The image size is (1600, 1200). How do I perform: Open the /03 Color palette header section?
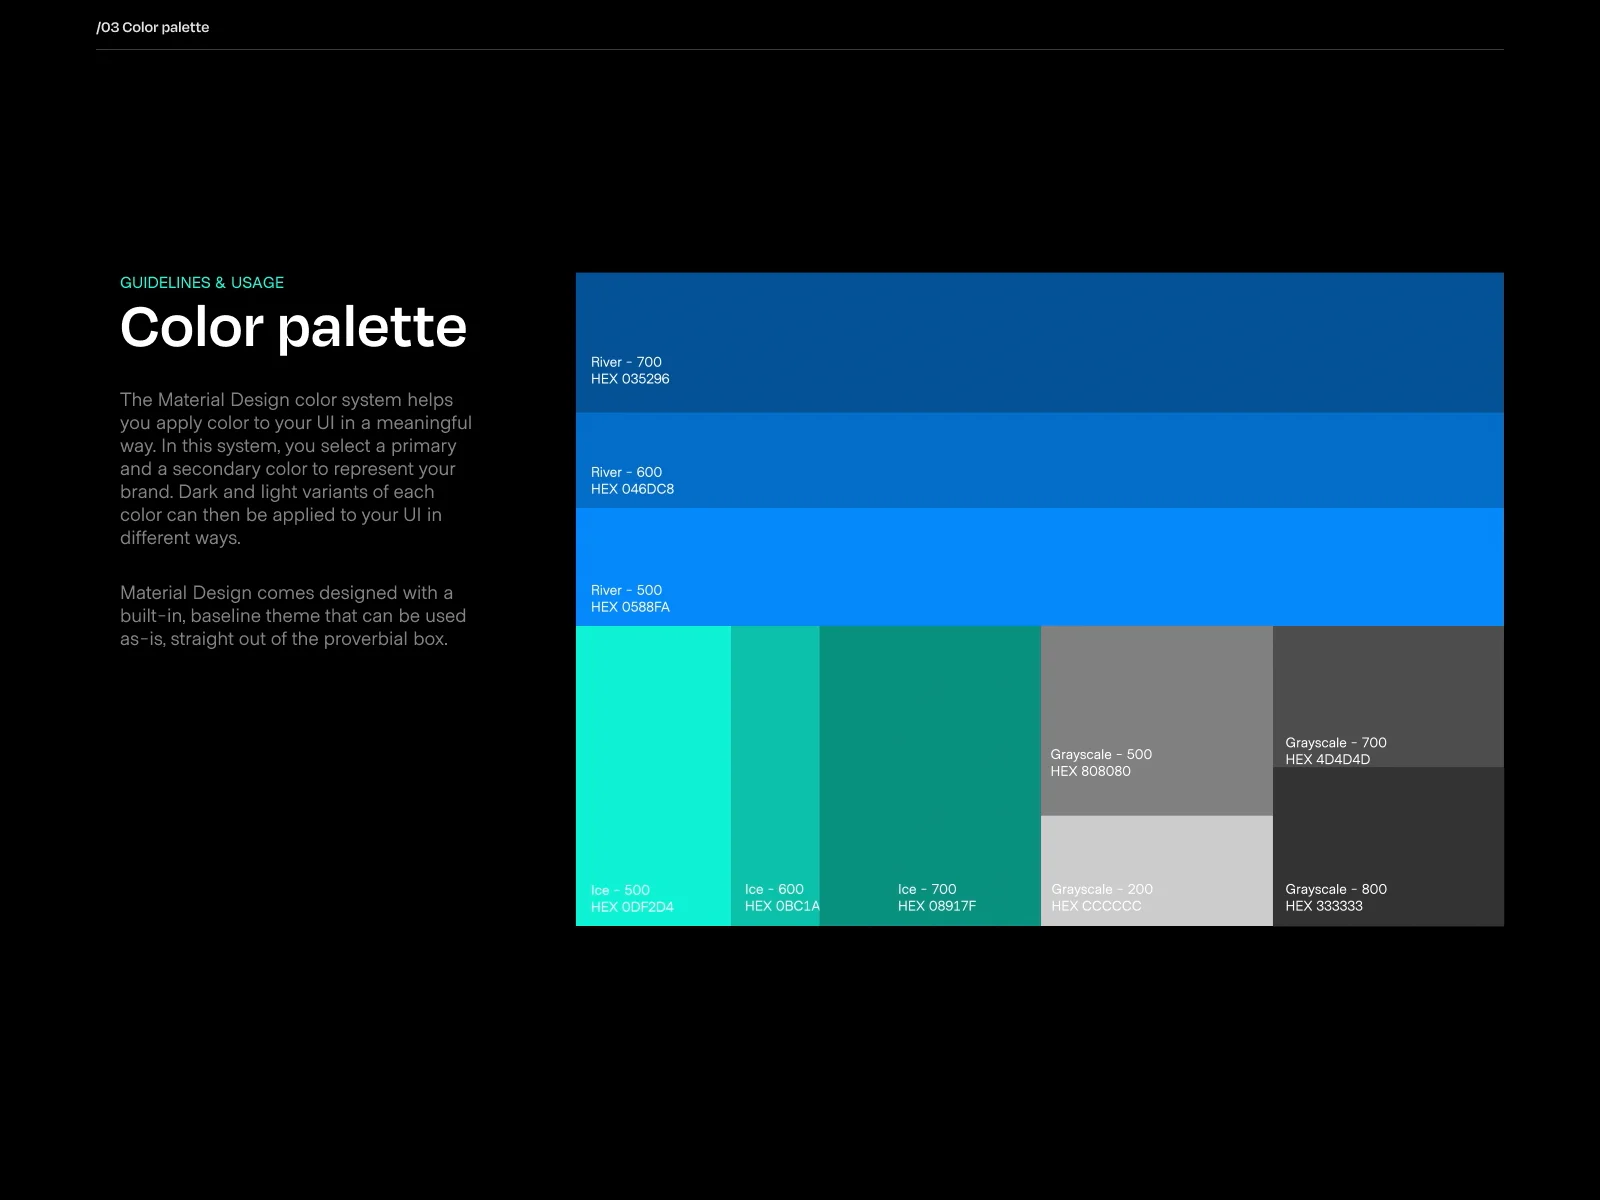pyautogui.click(x=152, y=27)
